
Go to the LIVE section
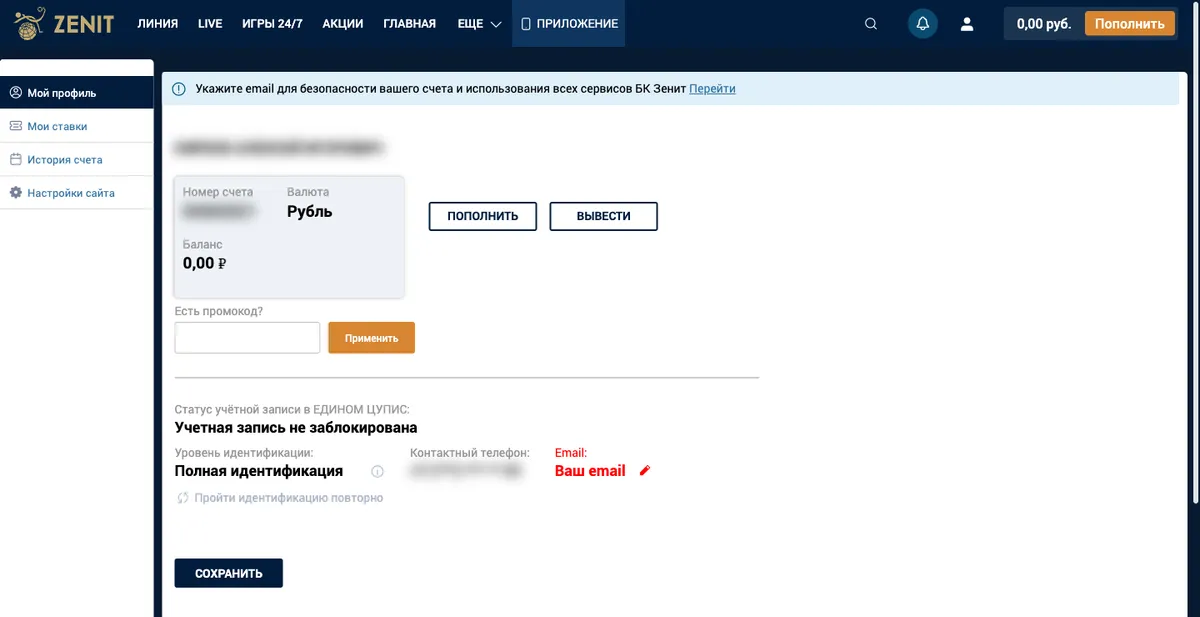tap(210, 24)
